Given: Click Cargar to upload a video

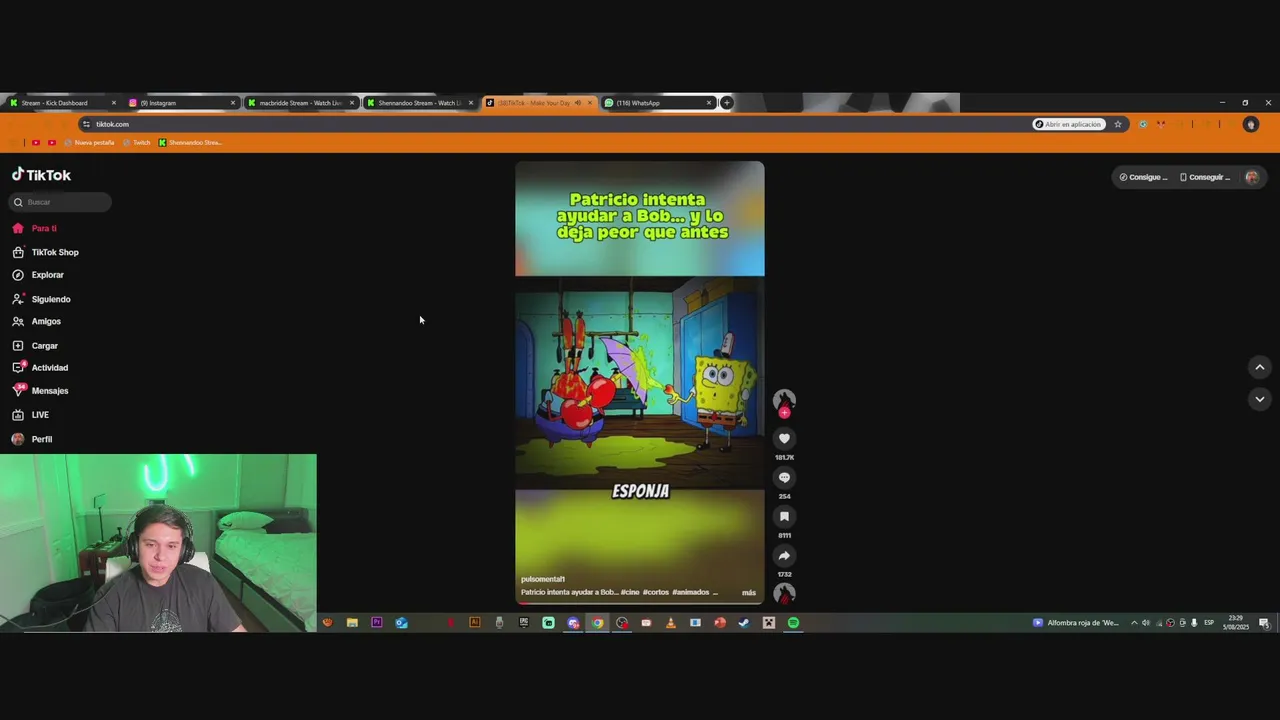Looking at the screenshot, I should pyautogui.click(x=35, y=345).
